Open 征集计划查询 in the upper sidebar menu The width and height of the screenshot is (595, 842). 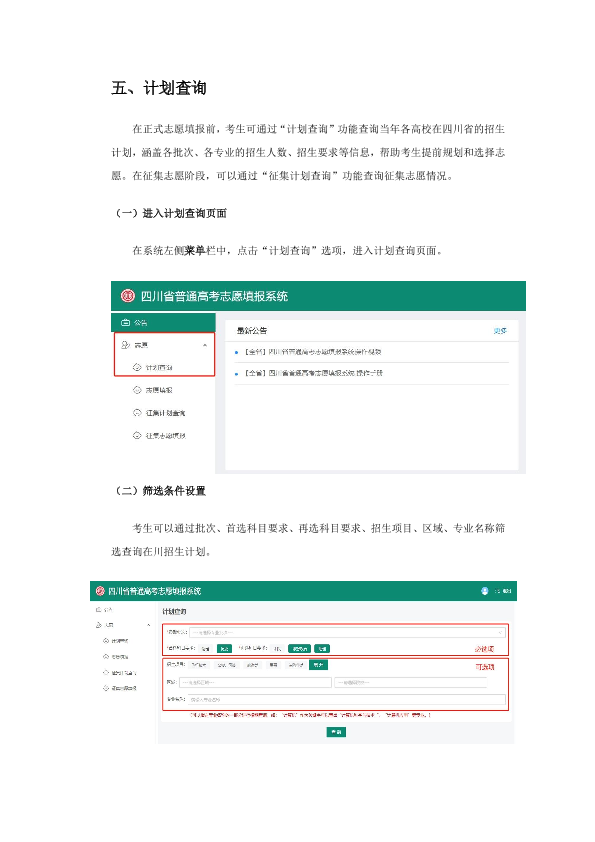(165, 413)
